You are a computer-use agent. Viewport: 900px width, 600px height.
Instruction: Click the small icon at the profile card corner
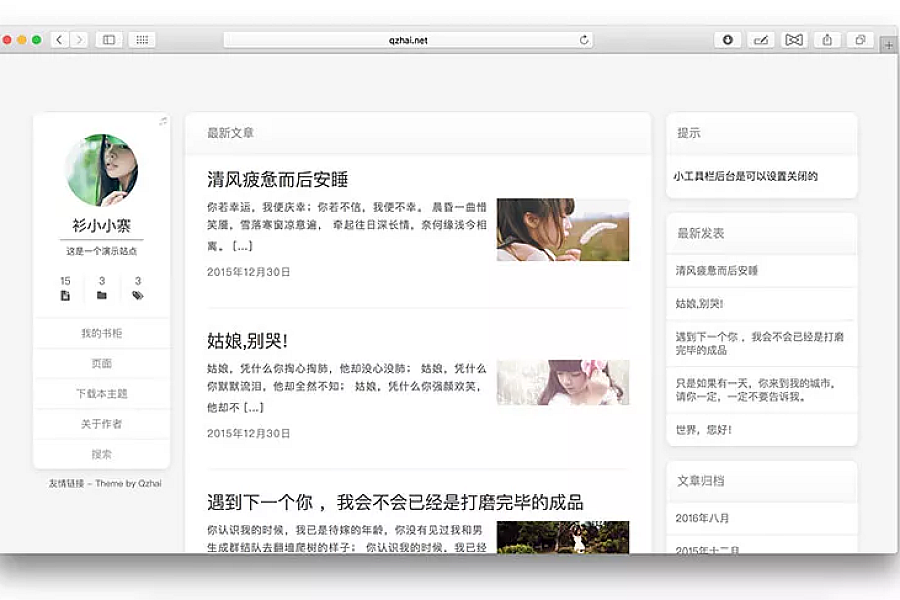point(164,121)
